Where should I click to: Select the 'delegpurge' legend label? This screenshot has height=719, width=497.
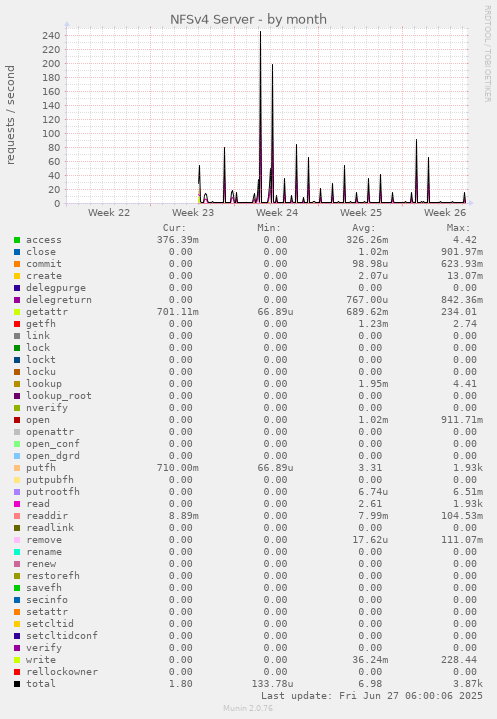coord(56,288)
